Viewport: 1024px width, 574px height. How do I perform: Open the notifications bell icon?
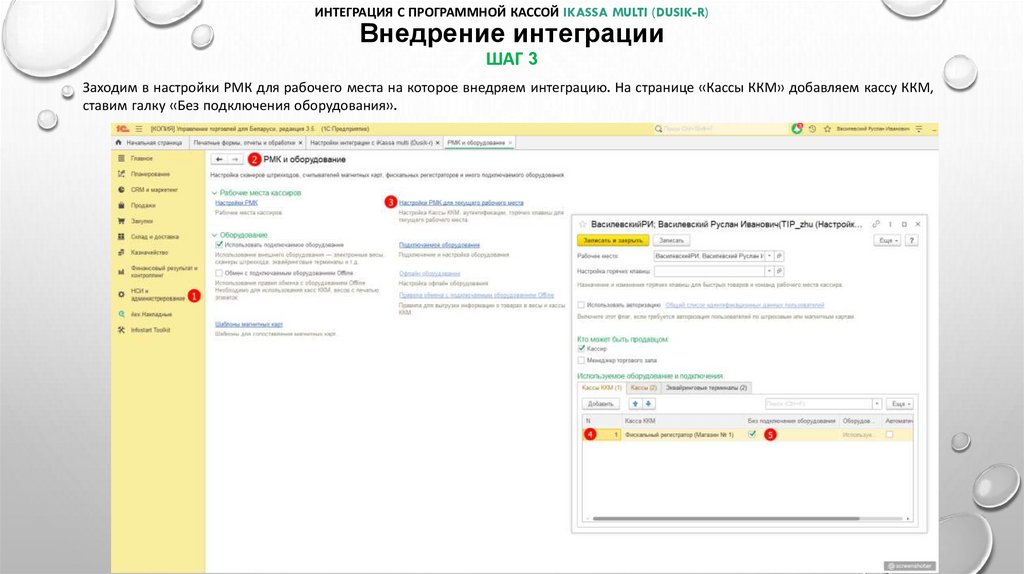[797, 129]
